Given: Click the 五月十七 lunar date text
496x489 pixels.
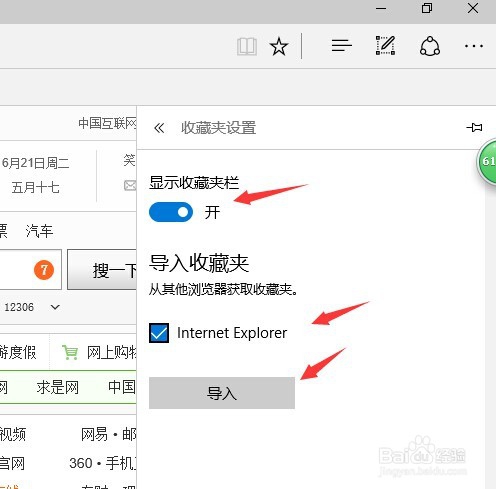Looking at the screenshot, I should [x=36, y=187].
